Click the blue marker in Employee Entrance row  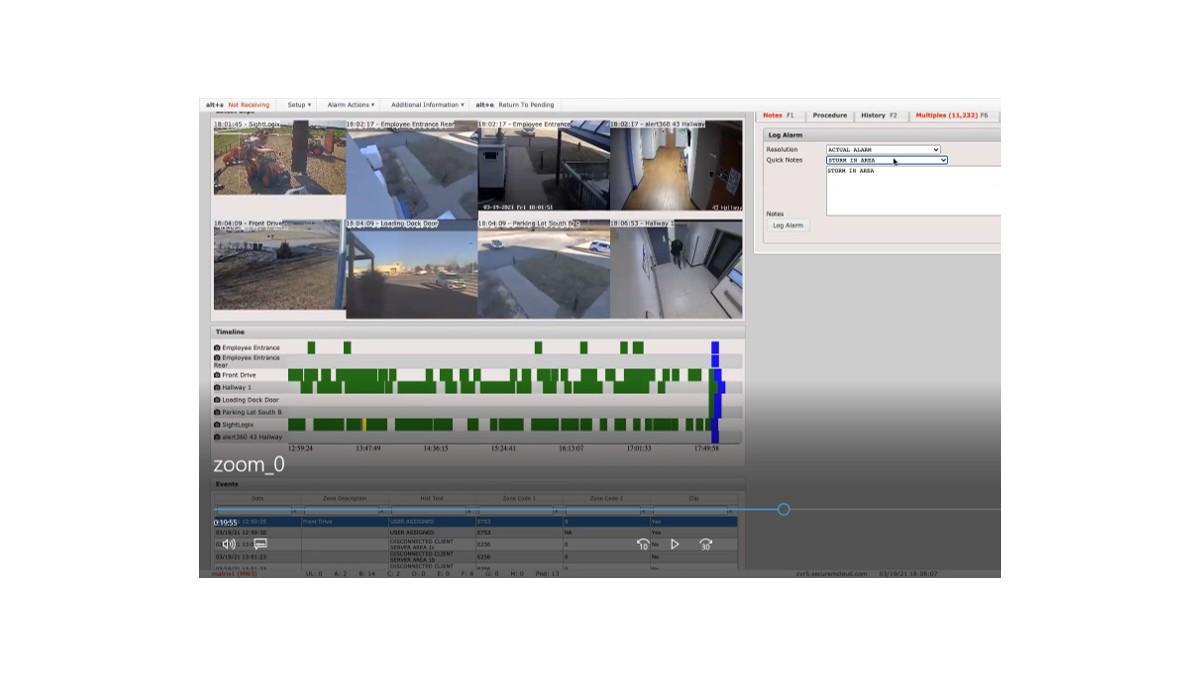[715, 348]
